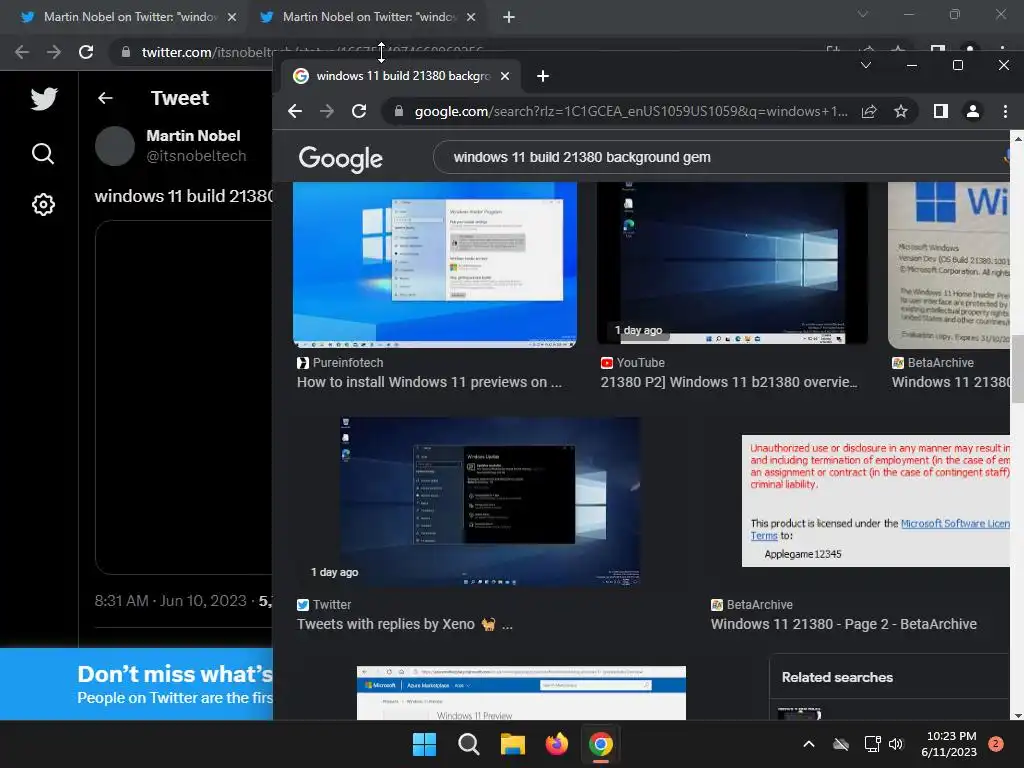Launch Firefox from the taskbar

(556, 744)
